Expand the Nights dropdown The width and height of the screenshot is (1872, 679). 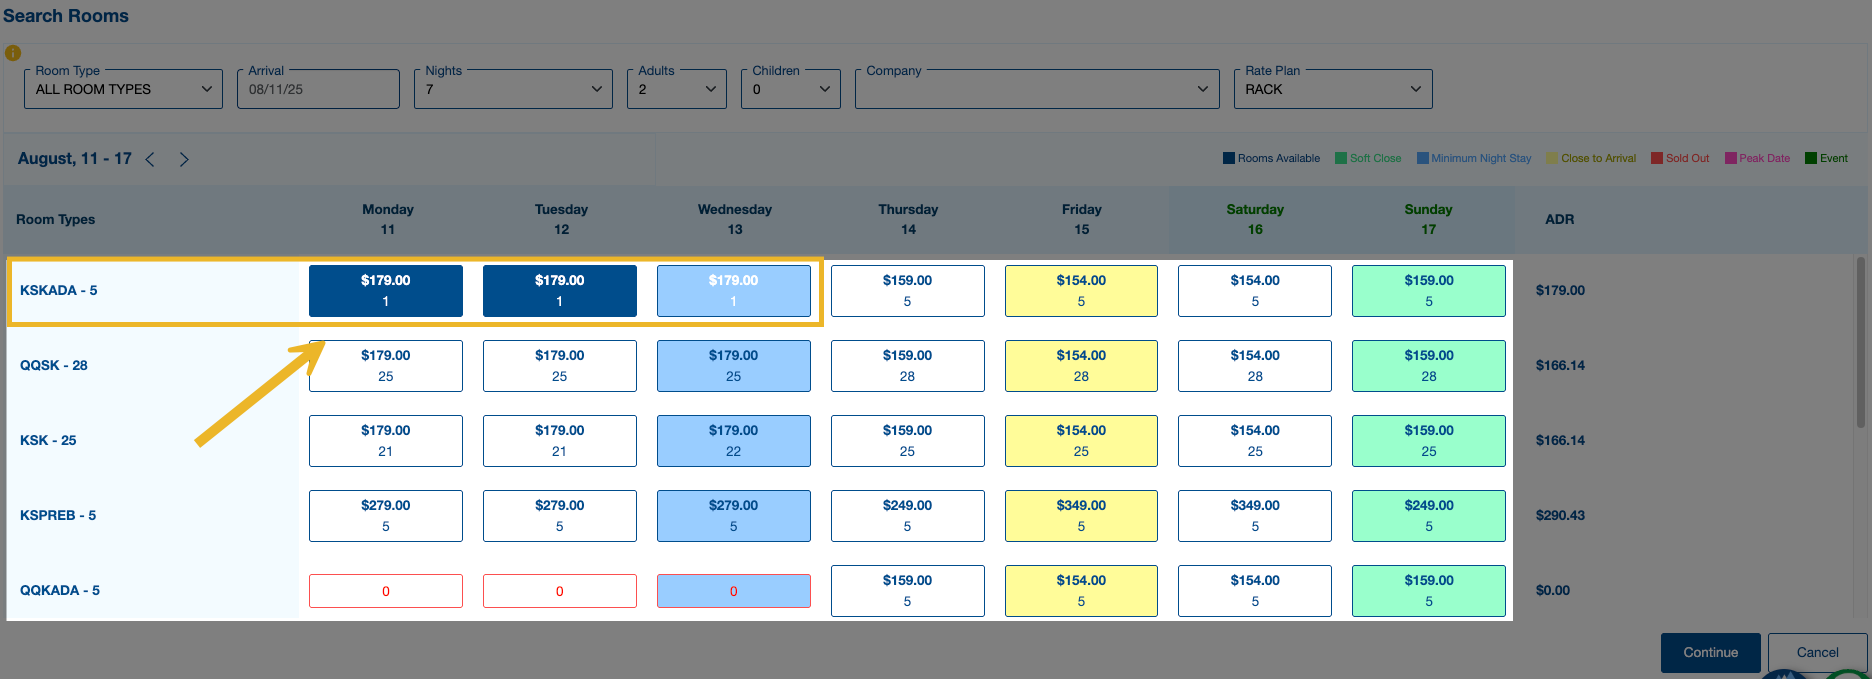pos(513,89)
